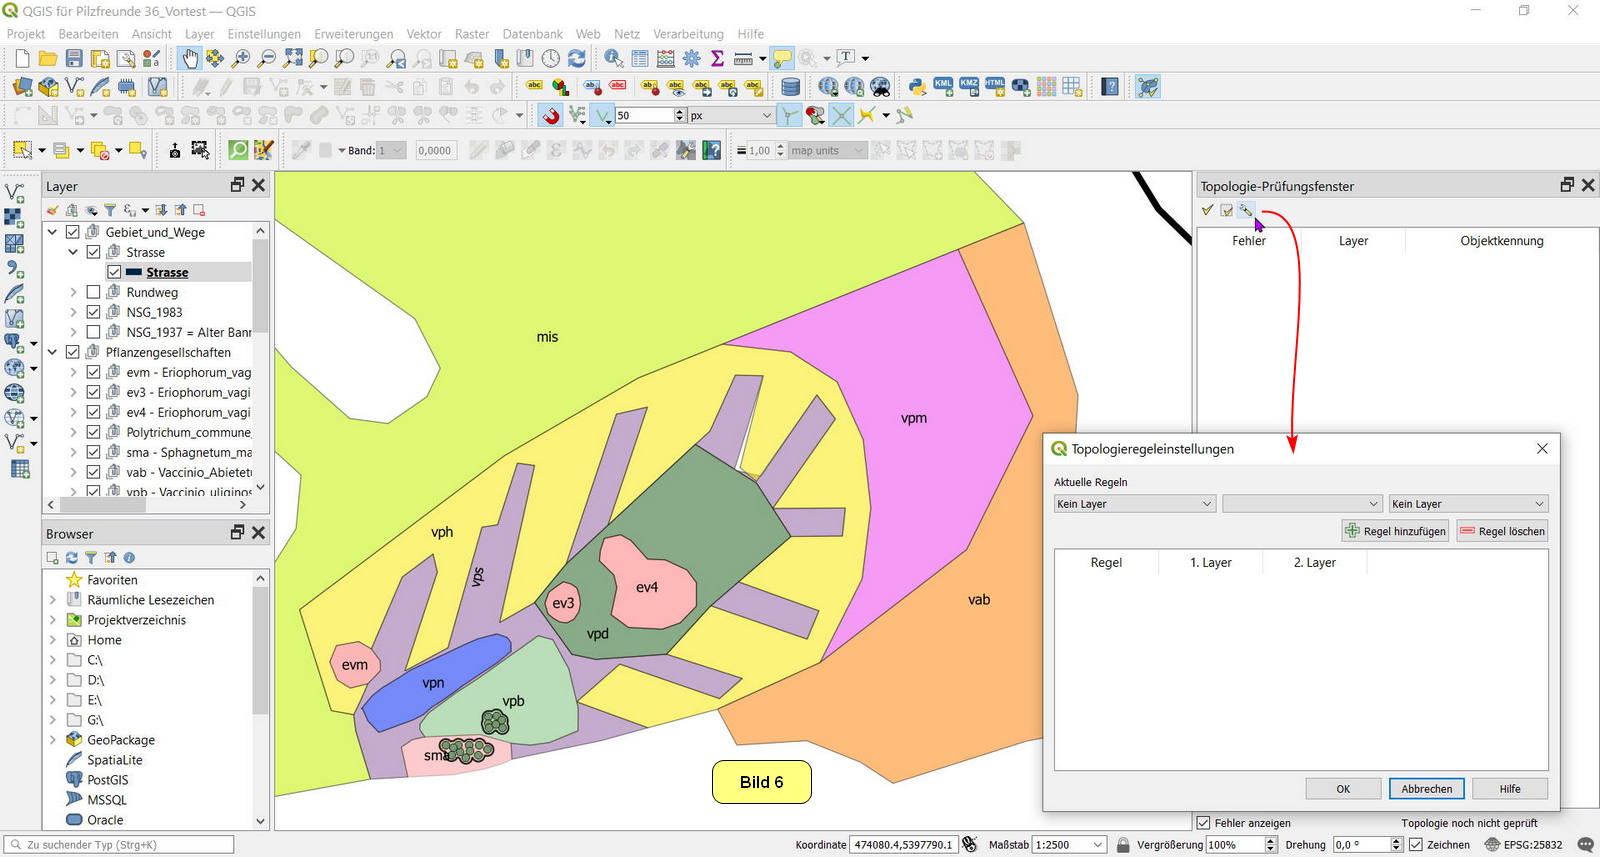Click the Koordinate input field
This screenshot has width=1600, height=857.
point(903,845)
